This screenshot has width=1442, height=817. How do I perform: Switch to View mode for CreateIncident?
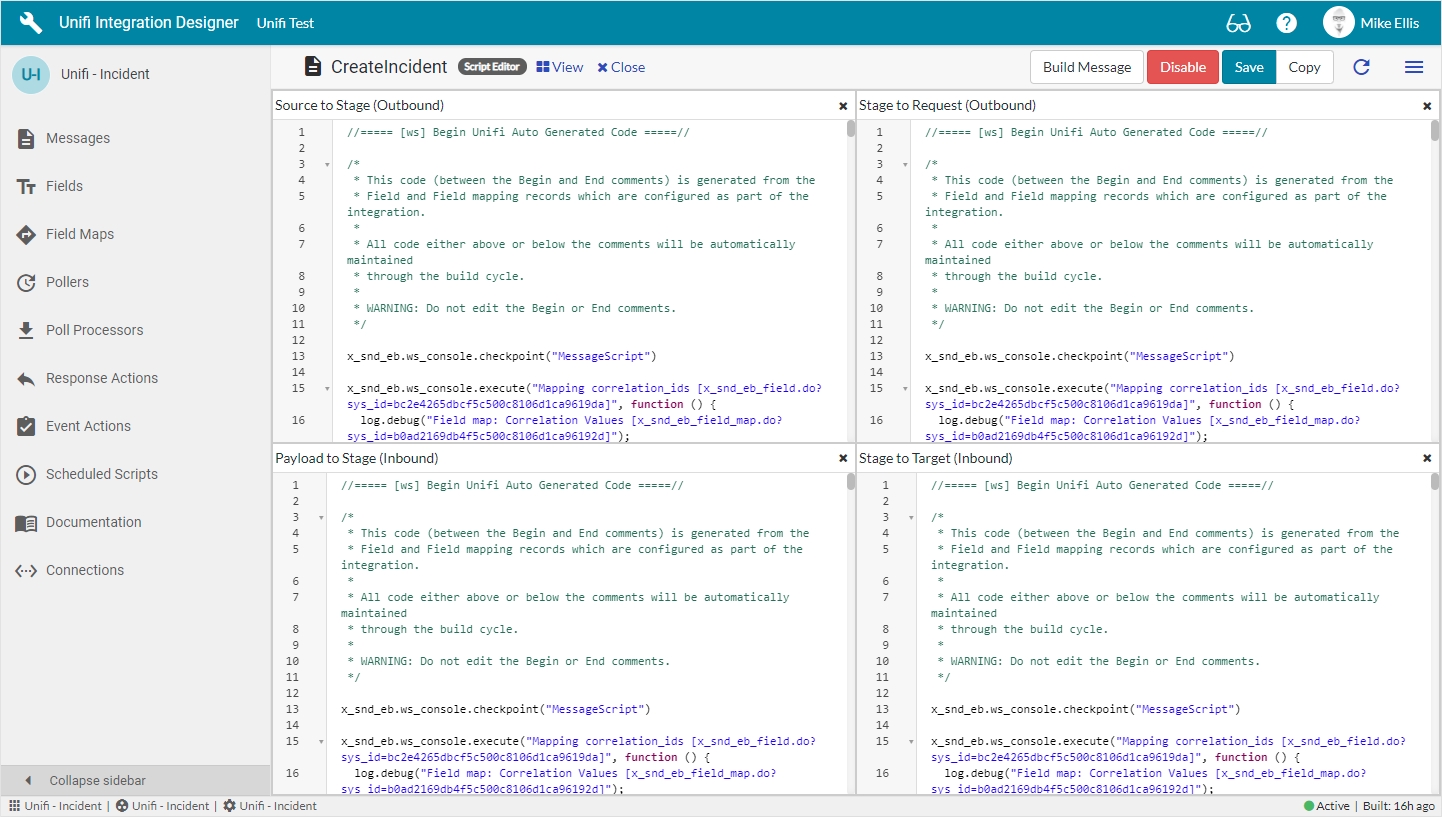(560, 67)
